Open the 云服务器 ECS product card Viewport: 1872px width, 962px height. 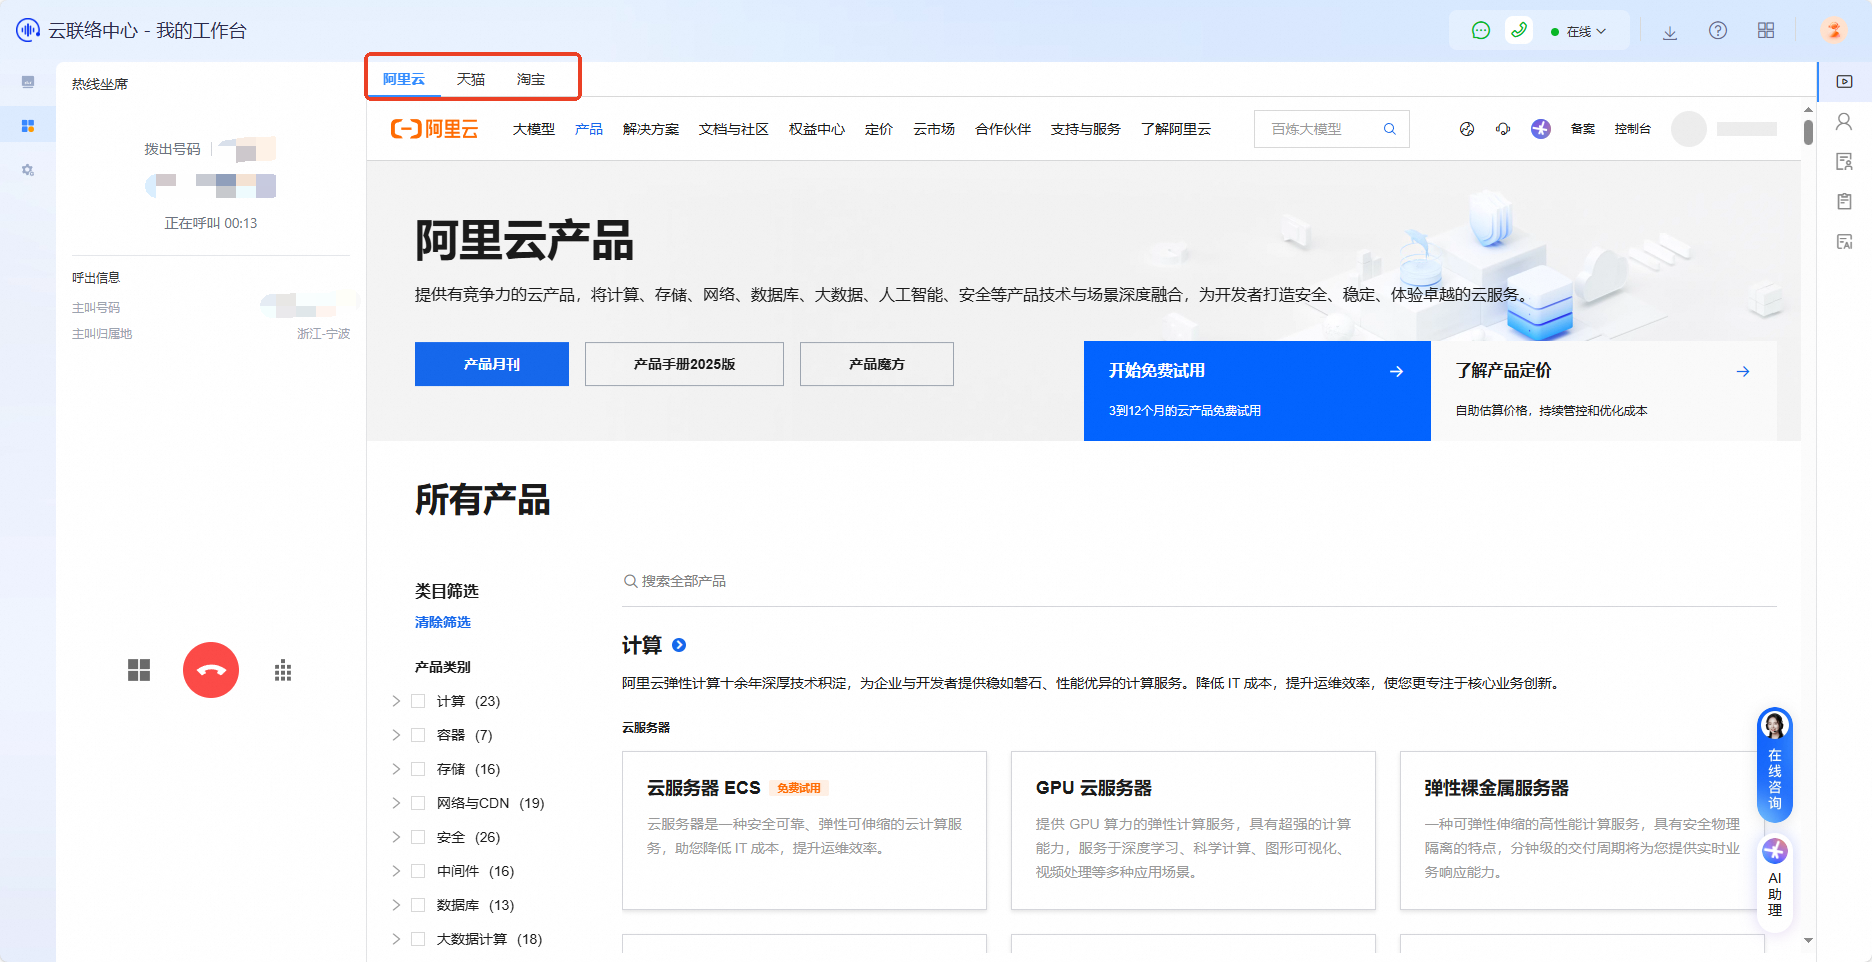tap(804, 830)
